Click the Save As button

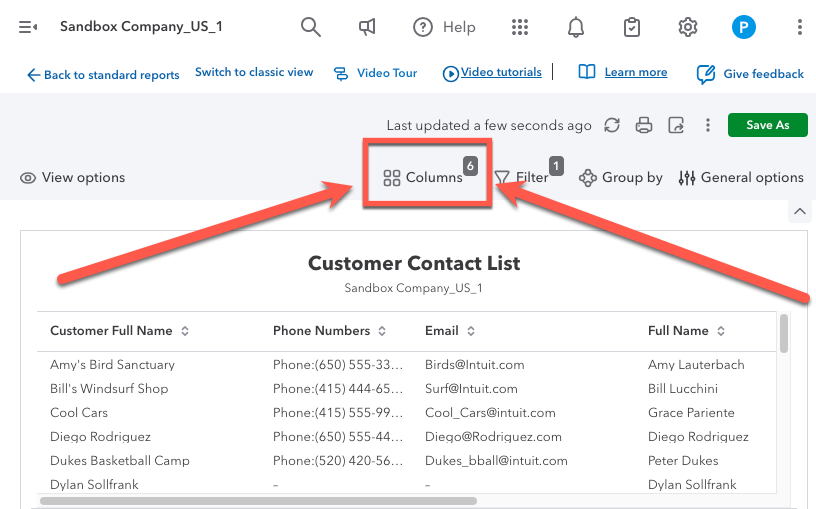pyautogui.click(x=767, y=125)
